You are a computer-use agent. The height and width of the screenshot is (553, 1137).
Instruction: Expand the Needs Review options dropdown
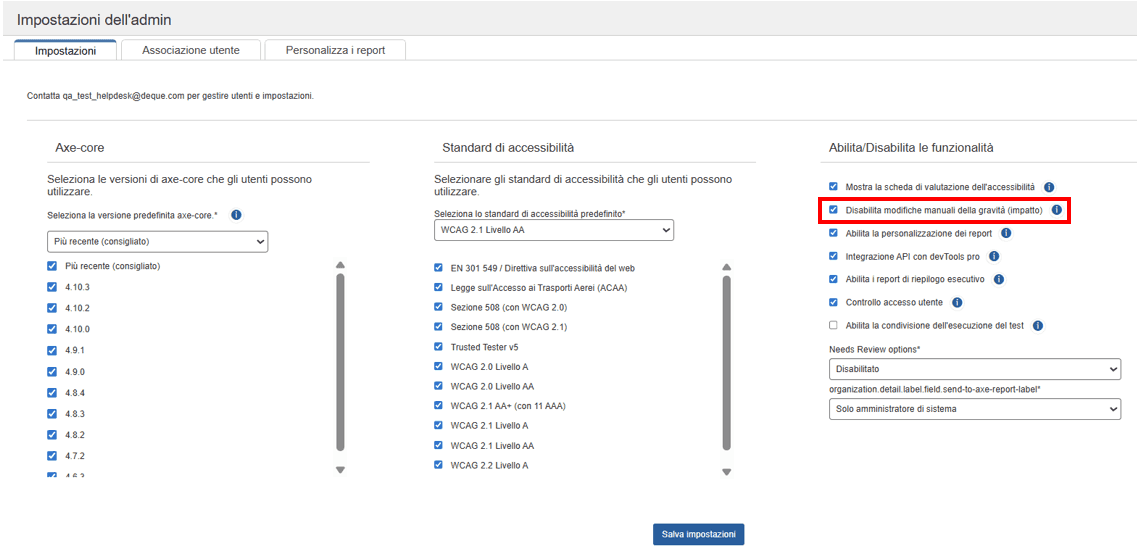974,369
